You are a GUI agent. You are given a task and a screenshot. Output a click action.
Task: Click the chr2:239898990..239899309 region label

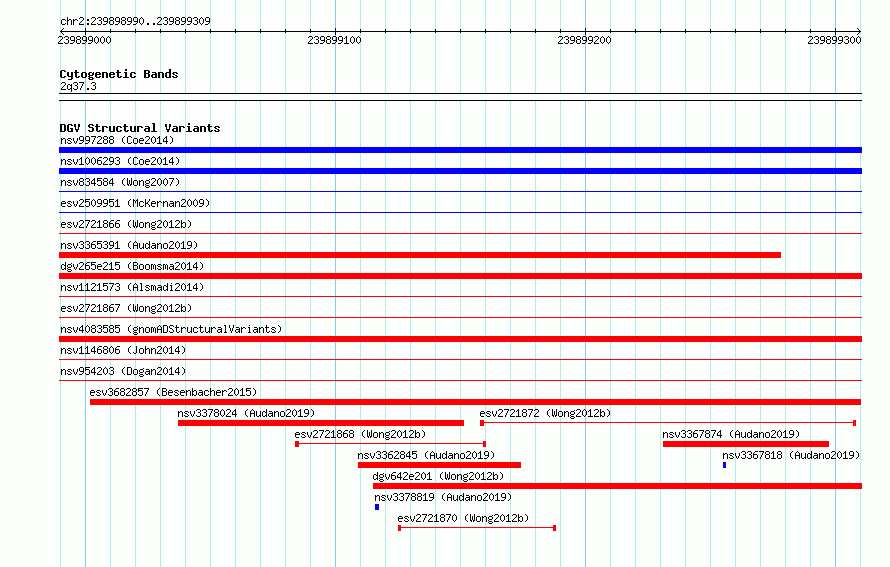135,21
